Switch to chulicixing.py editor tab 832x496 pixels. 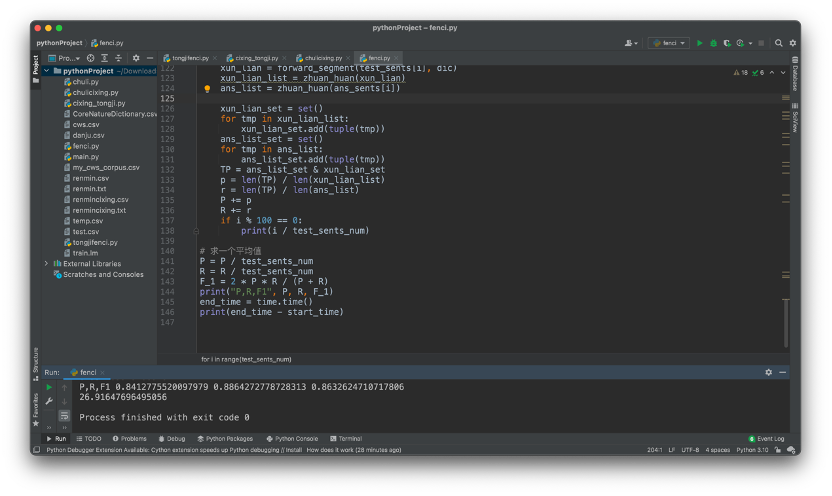pos(323,58)
